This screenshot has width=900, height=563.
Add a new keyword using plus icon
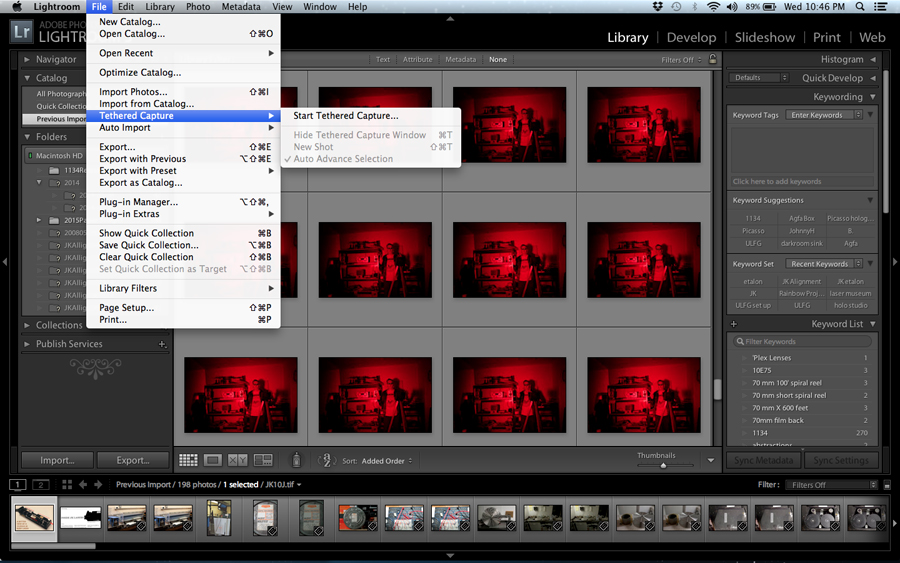tap(734, 324)
